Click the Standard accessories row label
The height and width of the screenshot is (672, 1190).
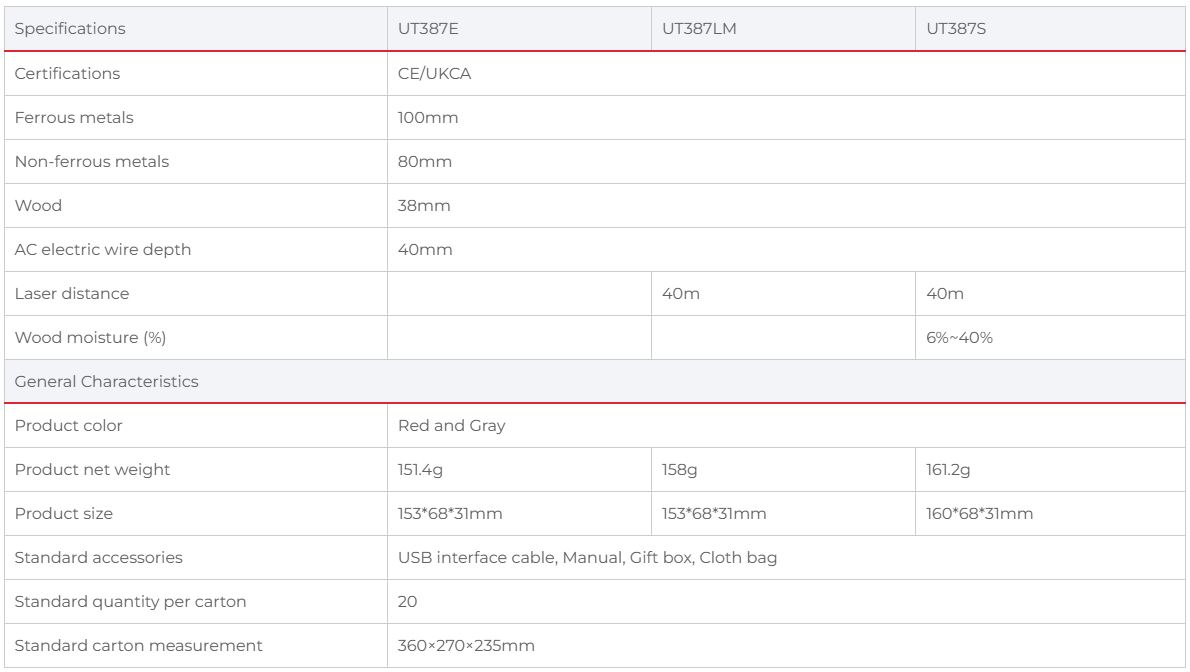pos(99,558)
